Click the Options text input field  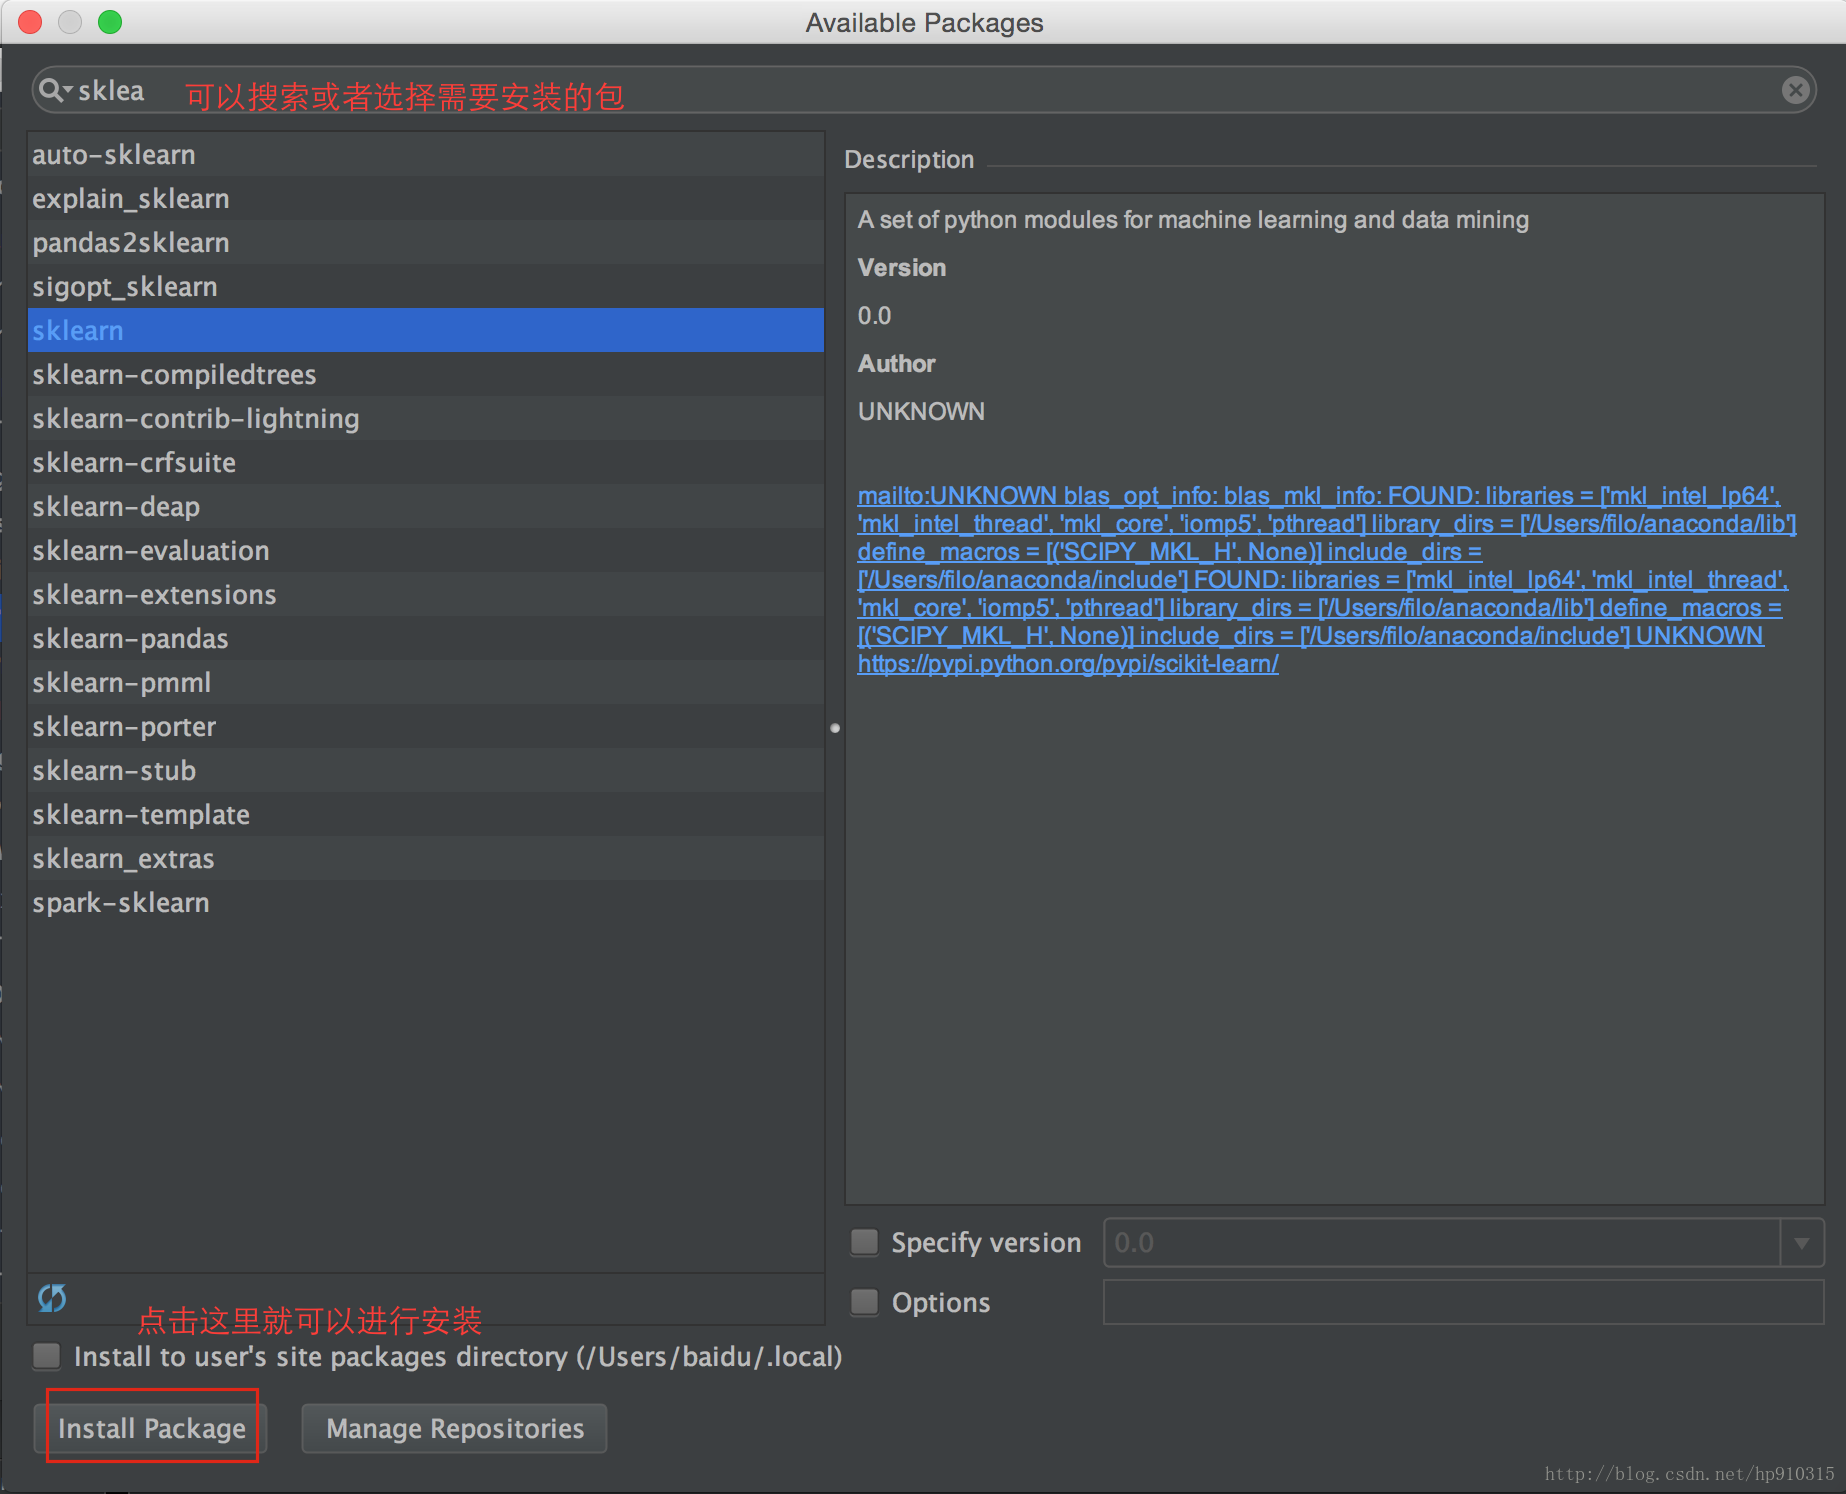tap(1463, 1302)
